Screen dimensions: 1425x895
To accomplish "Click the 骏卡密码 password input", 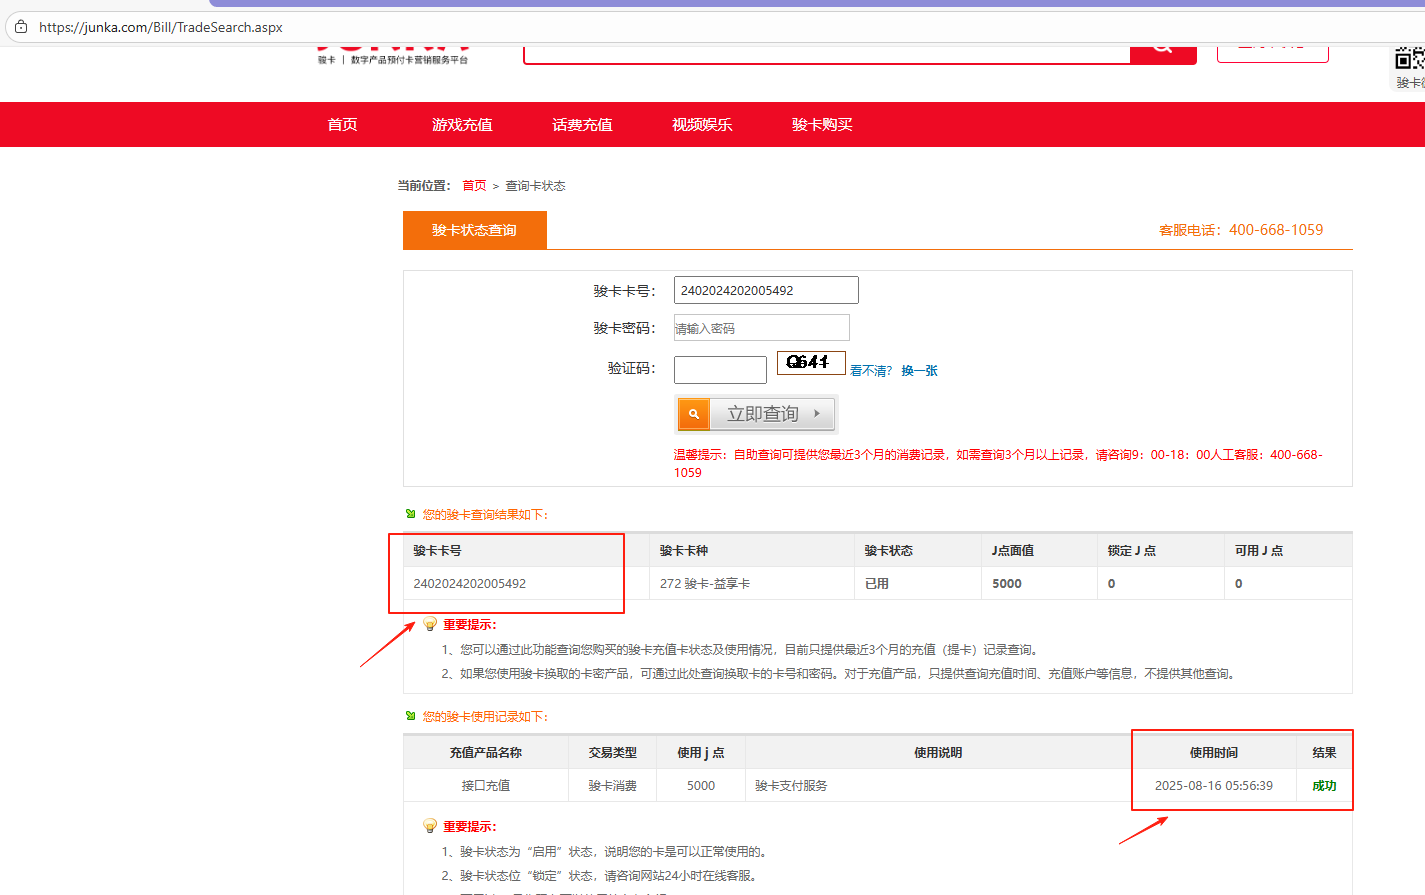I will coord(762,328).
